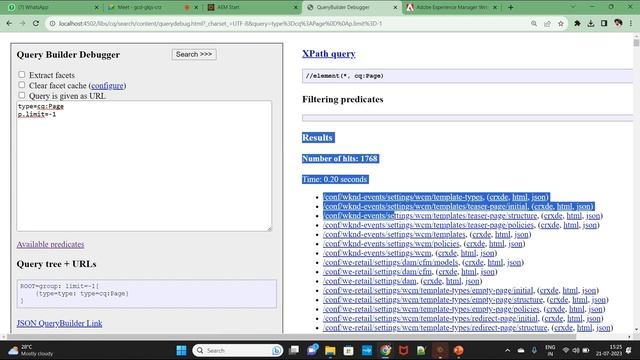Share this page via share icon
The image size is (640, 360).
coord(547,24)
